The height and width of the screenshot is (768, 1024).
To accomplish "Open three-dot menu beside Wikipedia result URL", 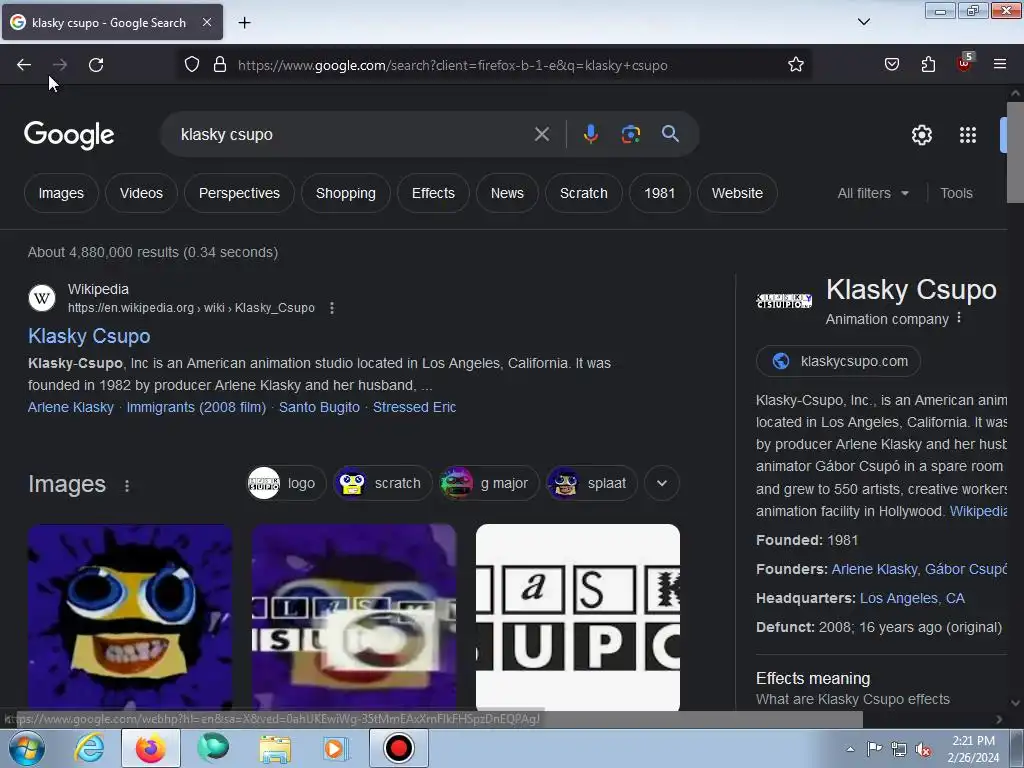I will pyautogui.click(x=332, y=308).
